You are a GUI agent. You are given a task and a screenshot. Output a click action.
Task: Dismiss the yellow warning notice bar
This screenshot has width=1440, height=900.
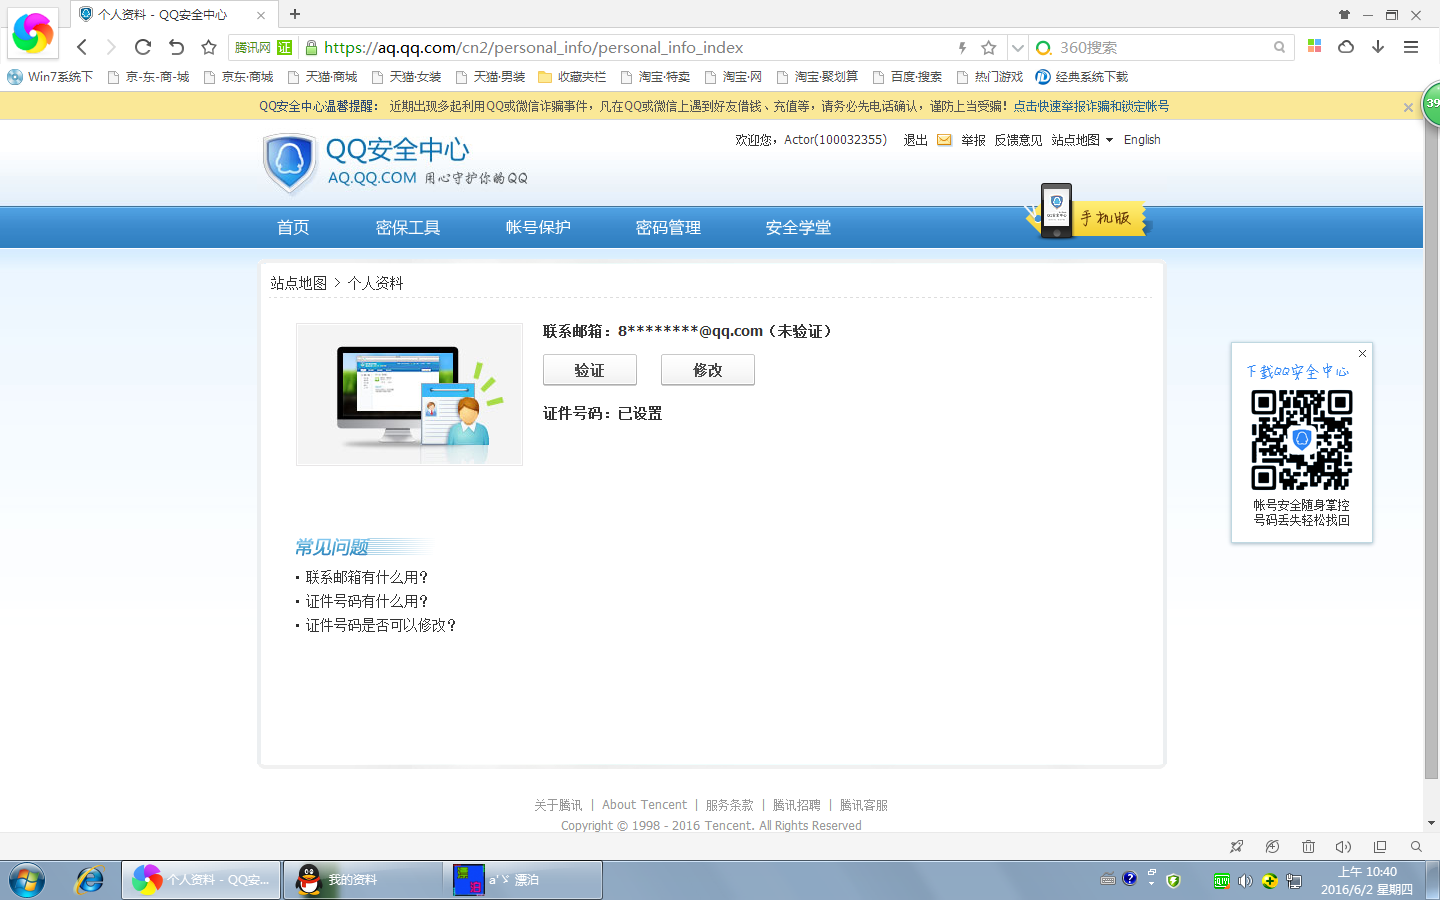1408,107
